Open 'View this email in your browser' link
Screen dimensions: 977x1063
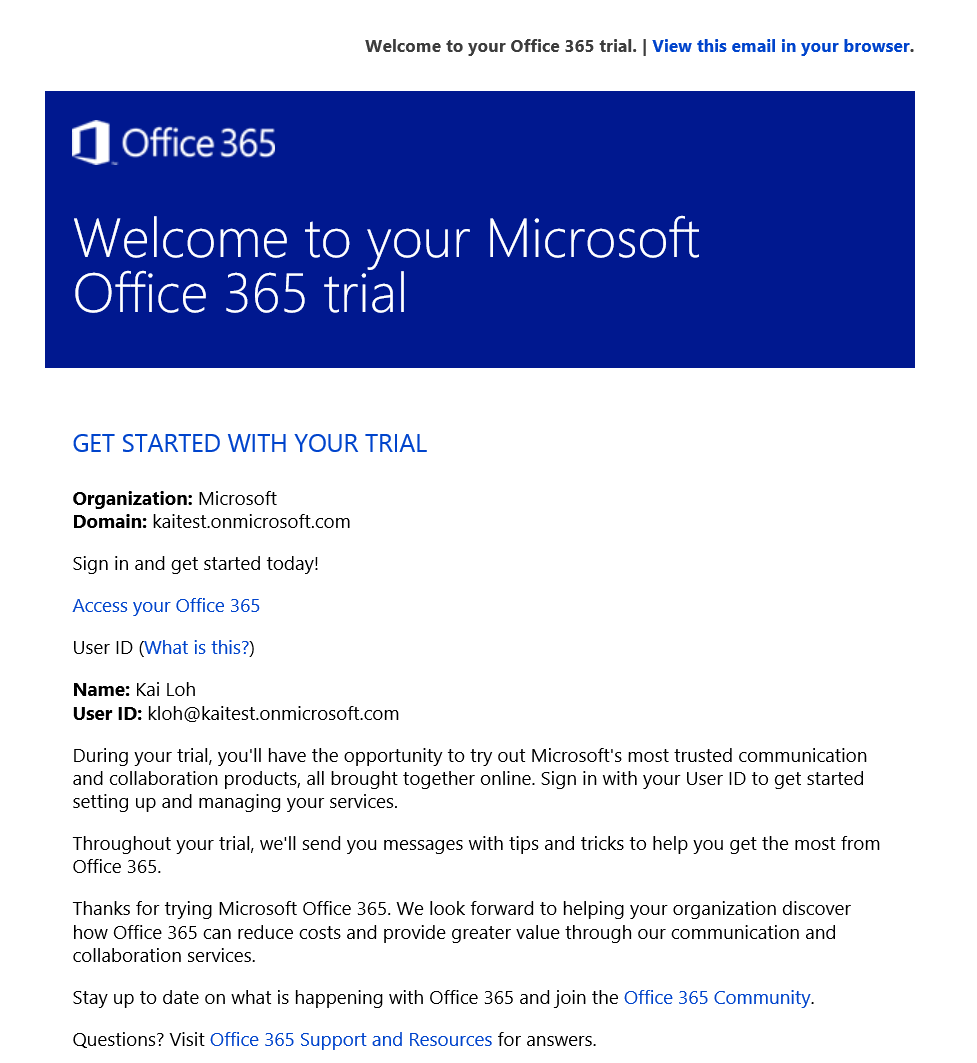tap(782, 46)
